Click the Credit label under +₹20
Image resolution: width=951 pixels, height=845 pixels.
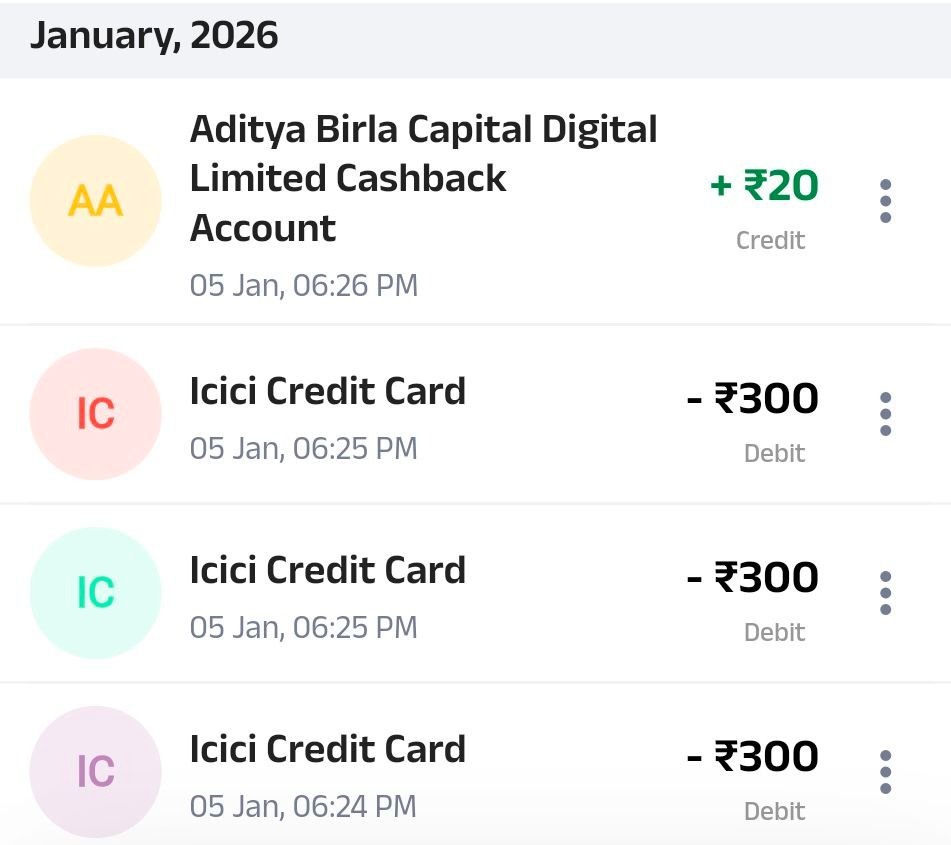770,240
